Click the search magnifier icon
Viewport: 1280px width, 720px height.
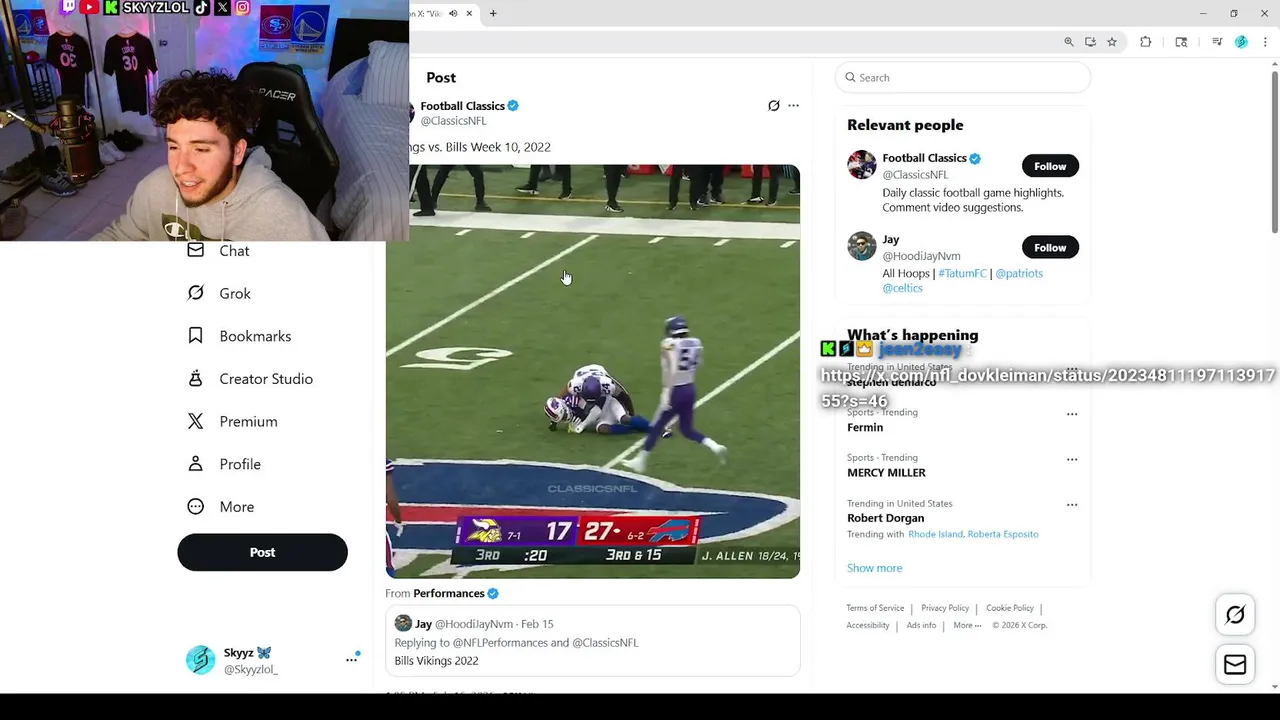850,77
